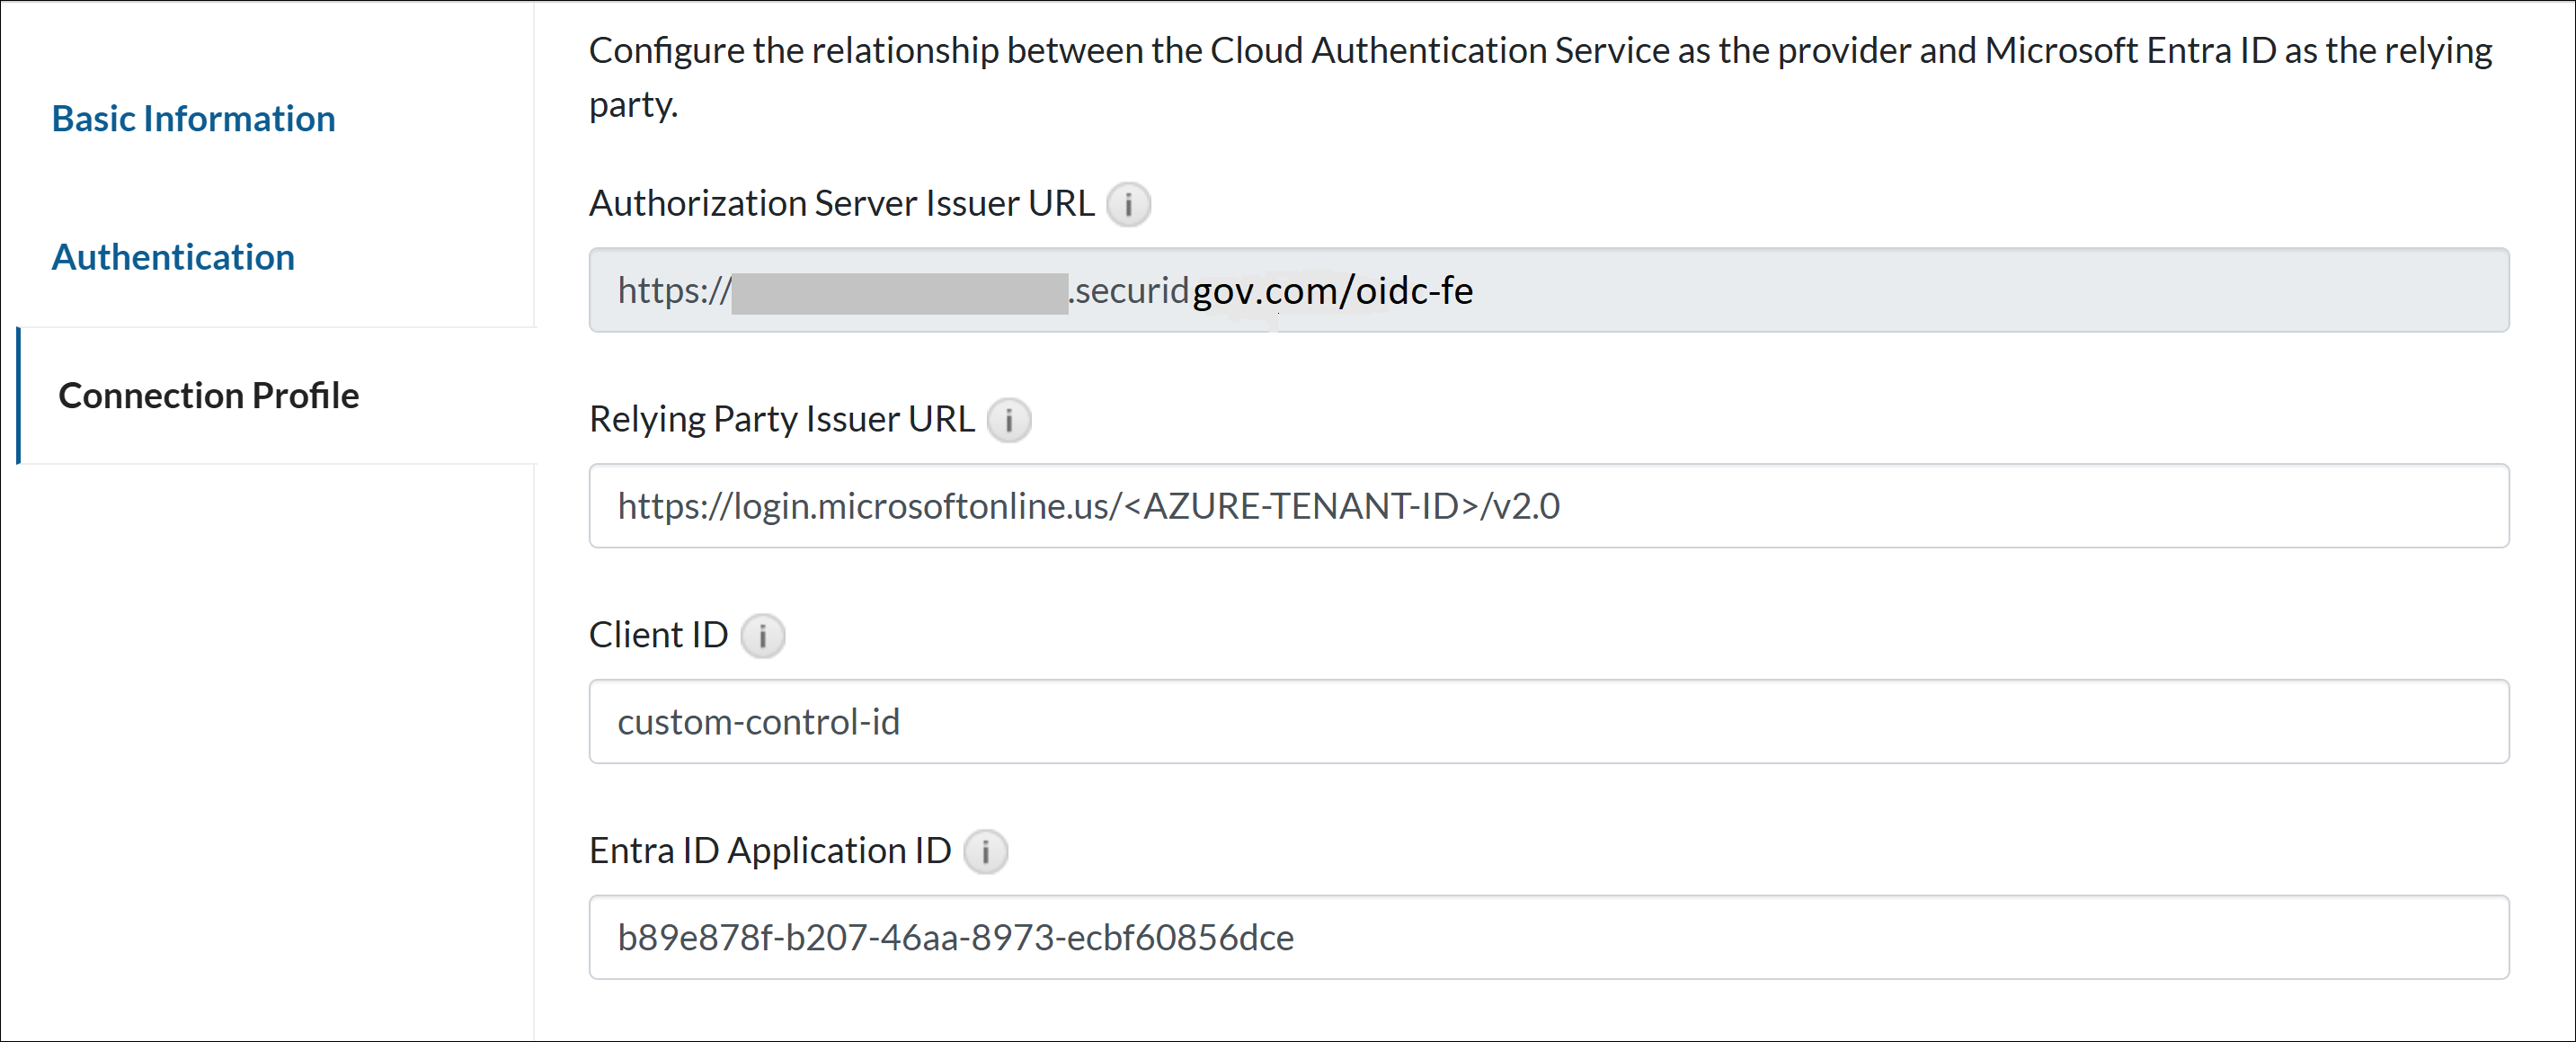
Task: Show the tooltip explaining Client ID
Action: coord(763,636)
